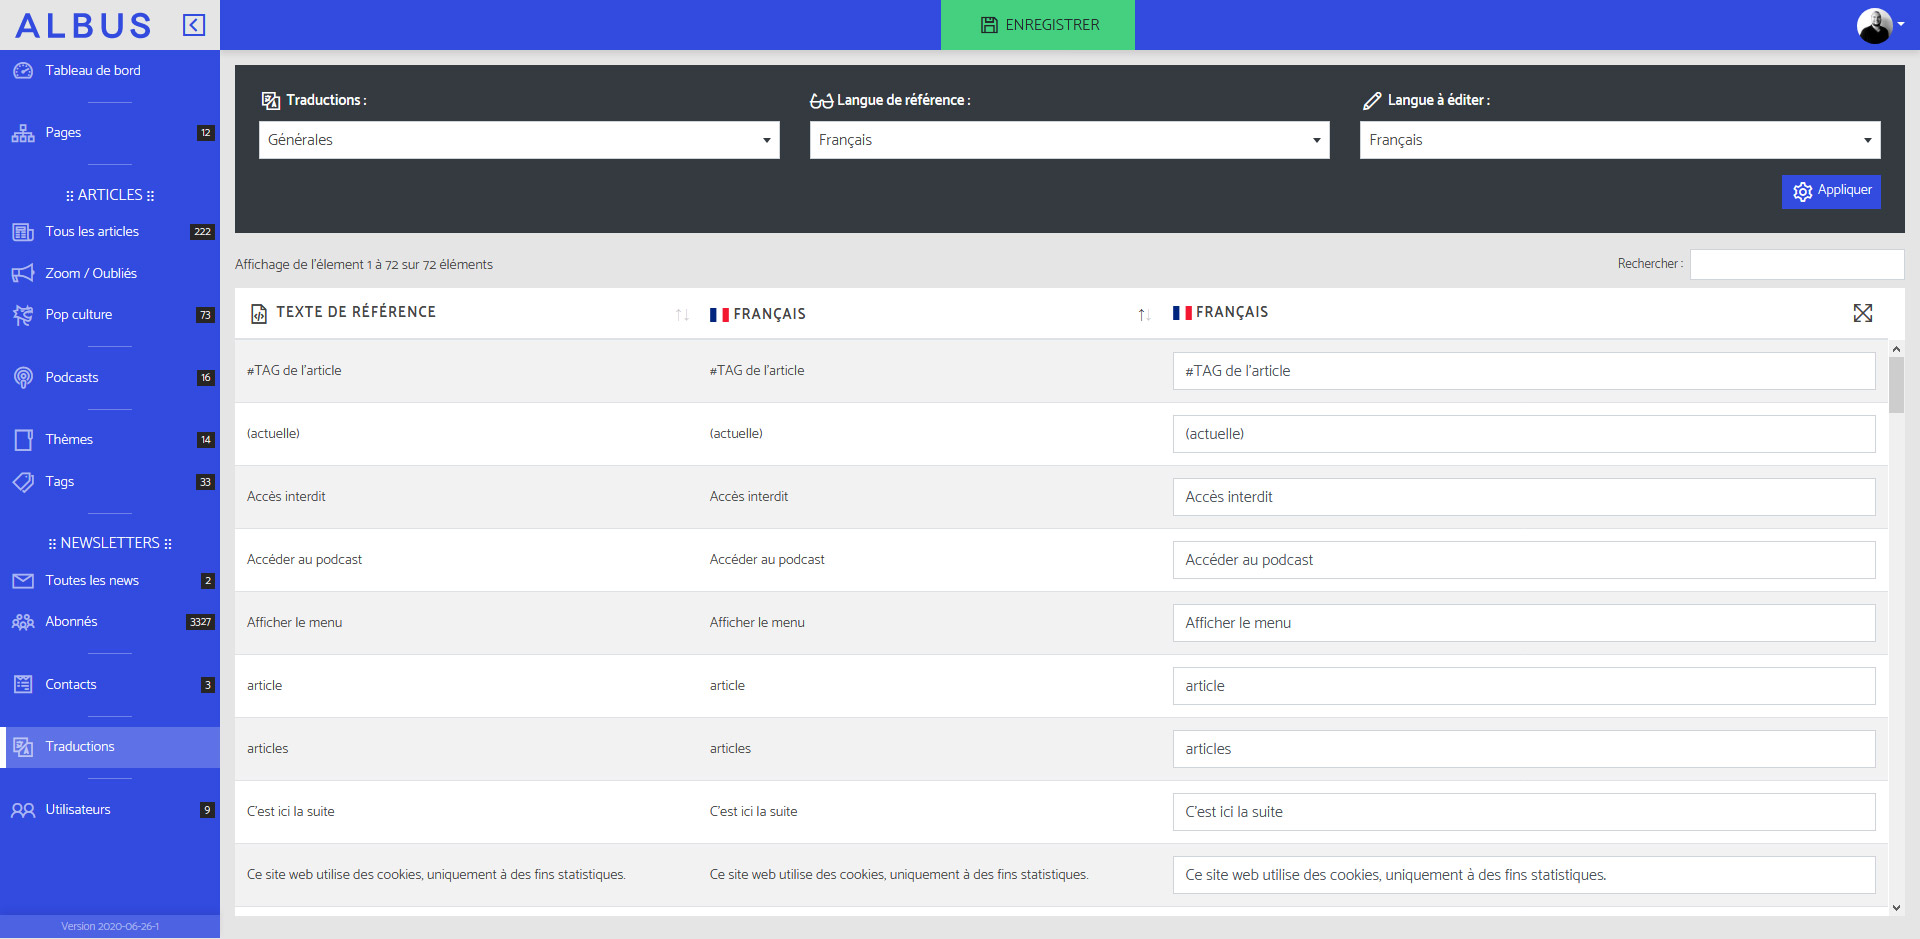Edit the cookies statistiques translation field
The image size is (1920, 939).
[x=1524, y=875]
